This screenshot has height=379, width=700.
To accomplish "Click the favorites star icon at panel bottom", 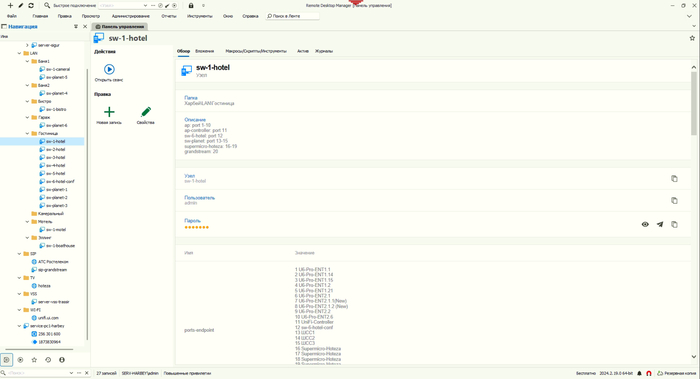I will pos(34,360).
